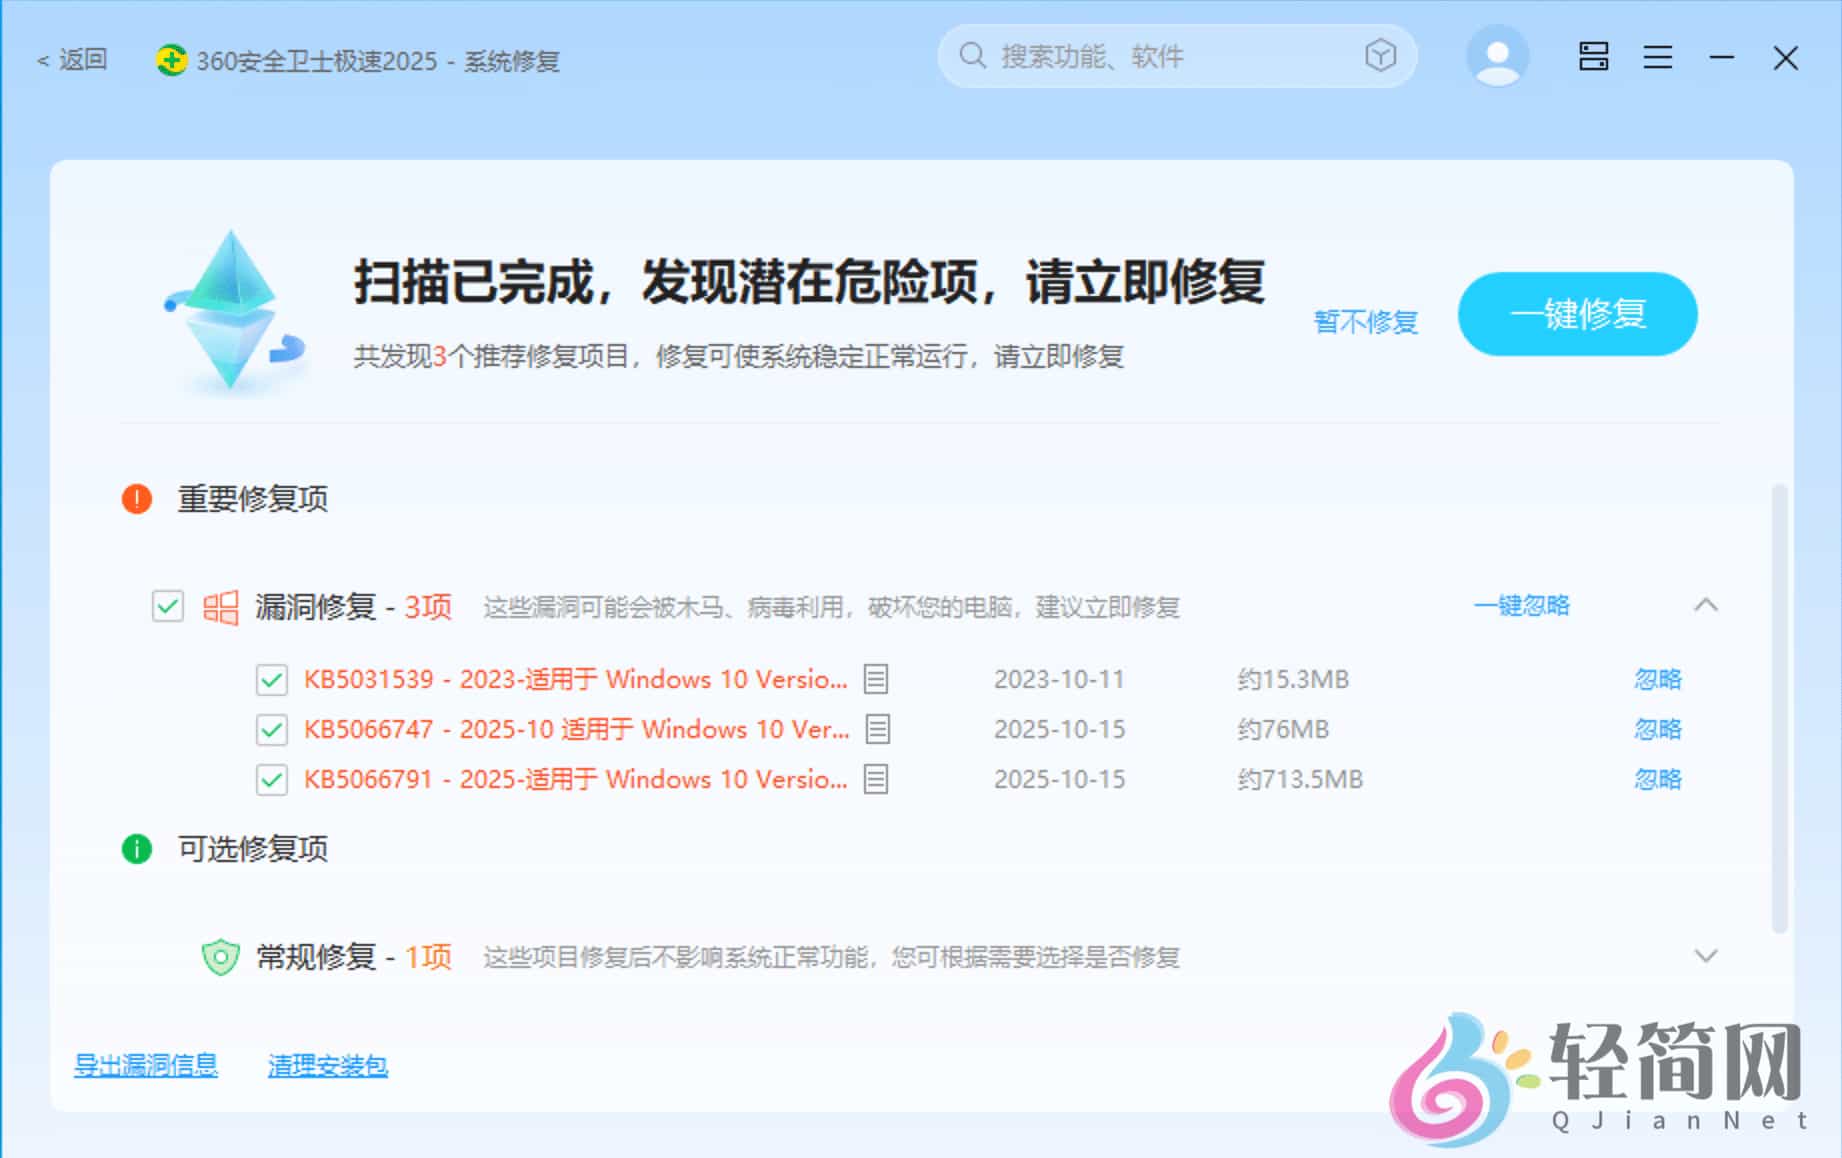Click the green shield icon beside 常规修复
Image resolution: width=1842 pixels, height=1158 pixels.
click(220, 957)
